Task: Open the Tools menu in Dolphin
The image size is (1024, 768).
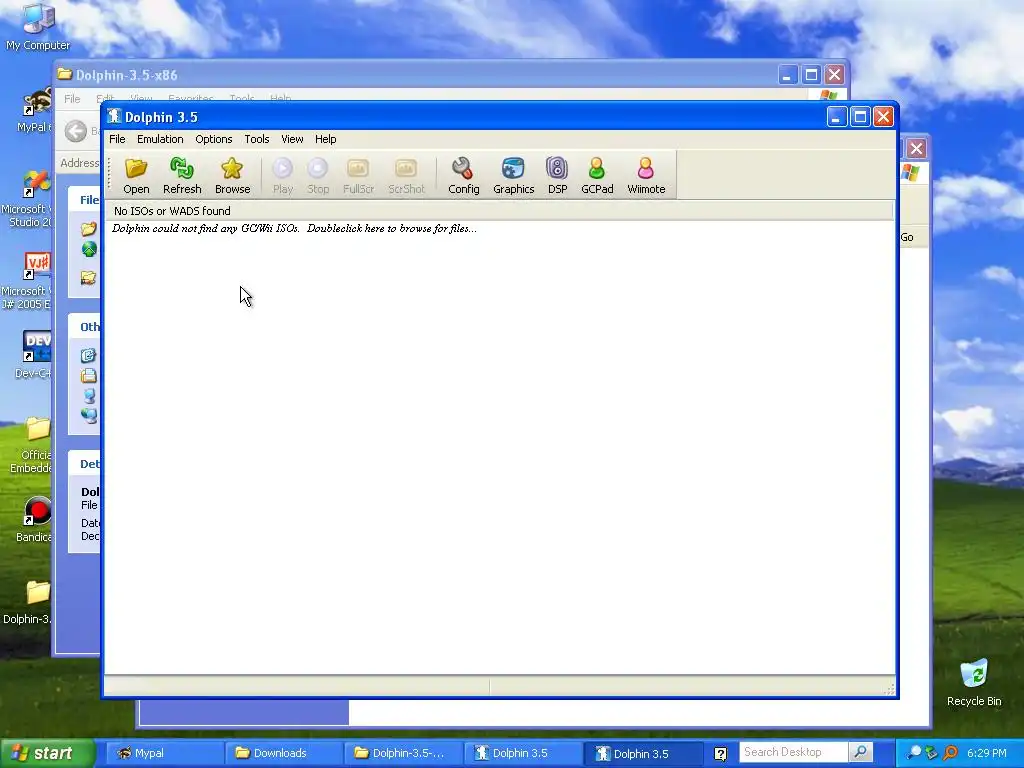Action: [x=257, y=139]
